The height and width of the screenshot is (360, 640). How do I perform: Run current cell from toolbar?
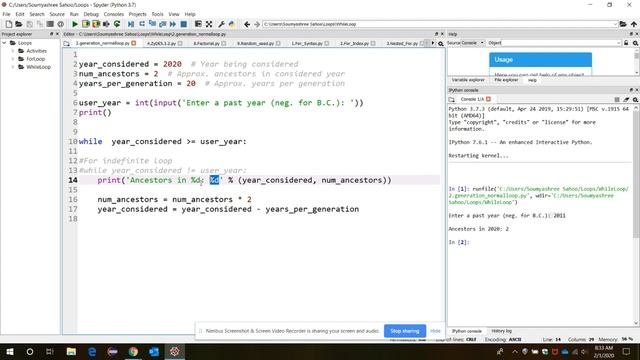86,24
